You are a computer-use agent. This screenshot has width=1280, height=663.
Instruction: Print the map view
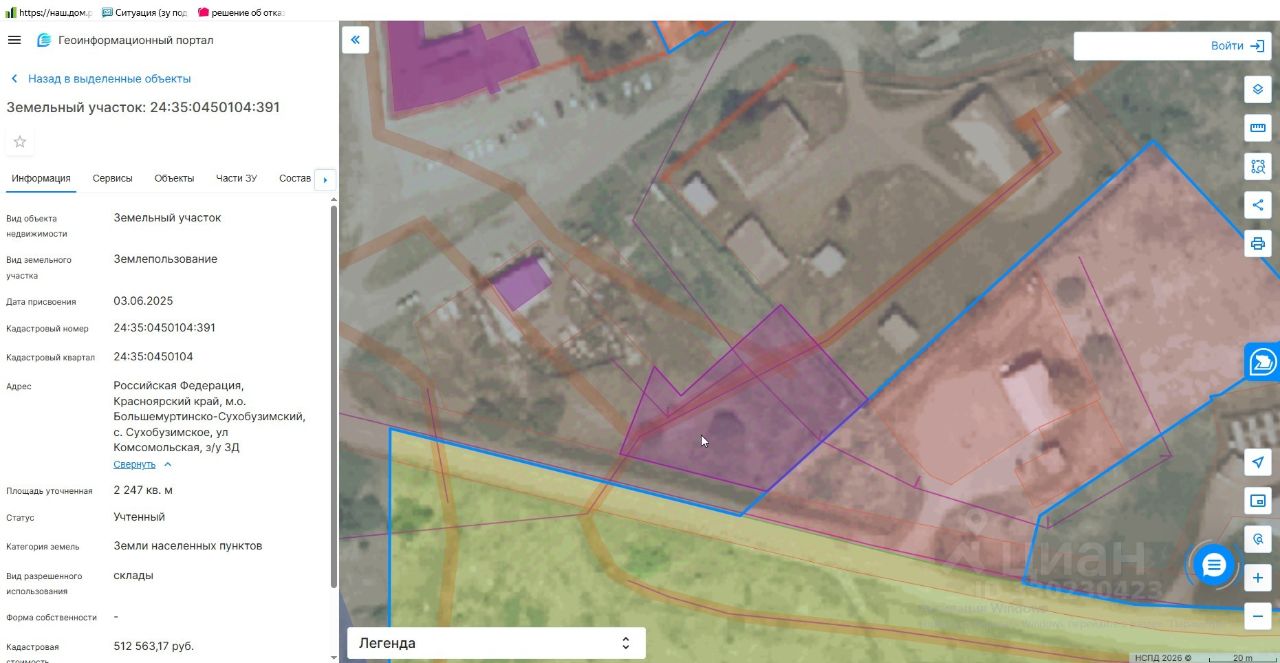coord(1258,243)
